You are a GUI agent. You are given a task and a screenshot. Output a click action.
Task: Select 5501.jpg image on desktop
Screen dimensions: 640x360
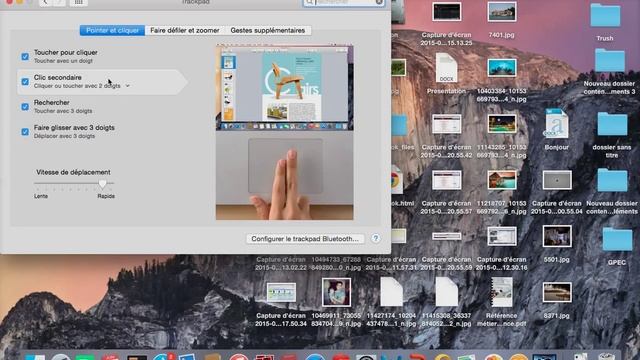coord(557,236)
